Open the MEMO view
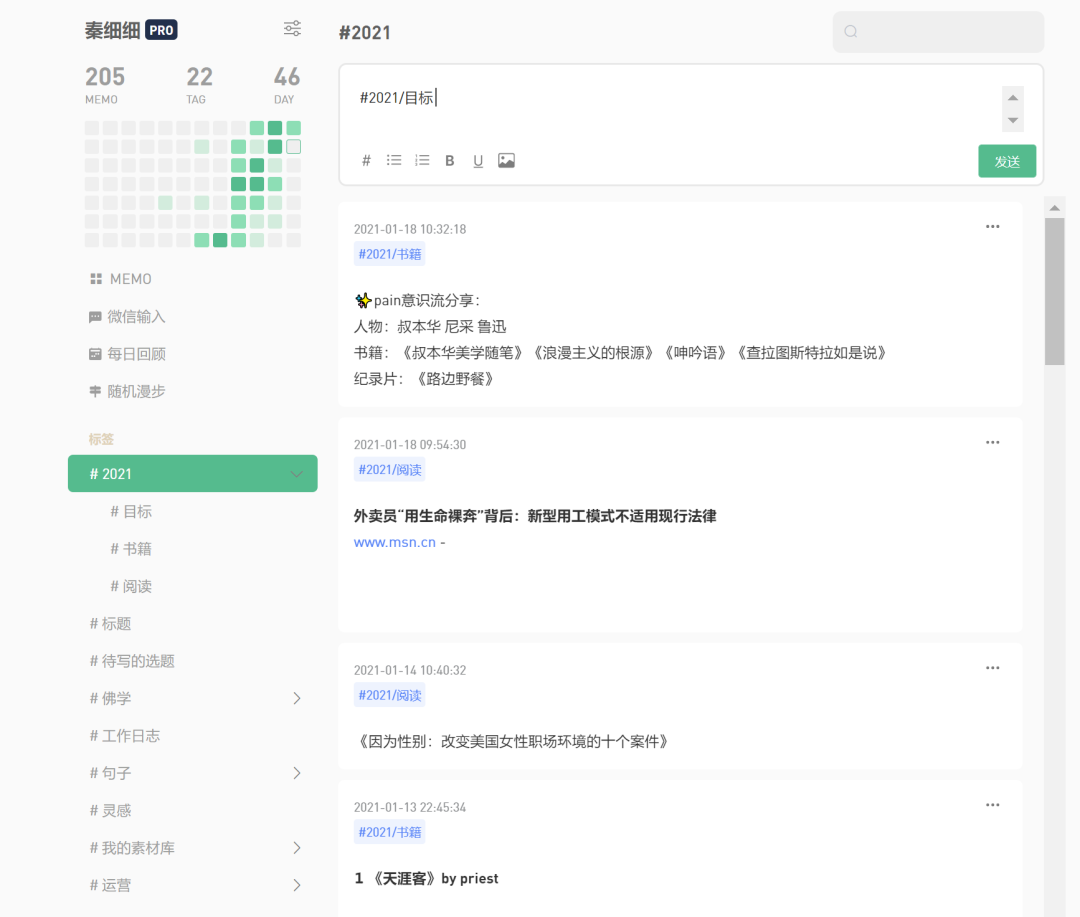This screenshot has width=1080, height=917. [x=121, y=279]
